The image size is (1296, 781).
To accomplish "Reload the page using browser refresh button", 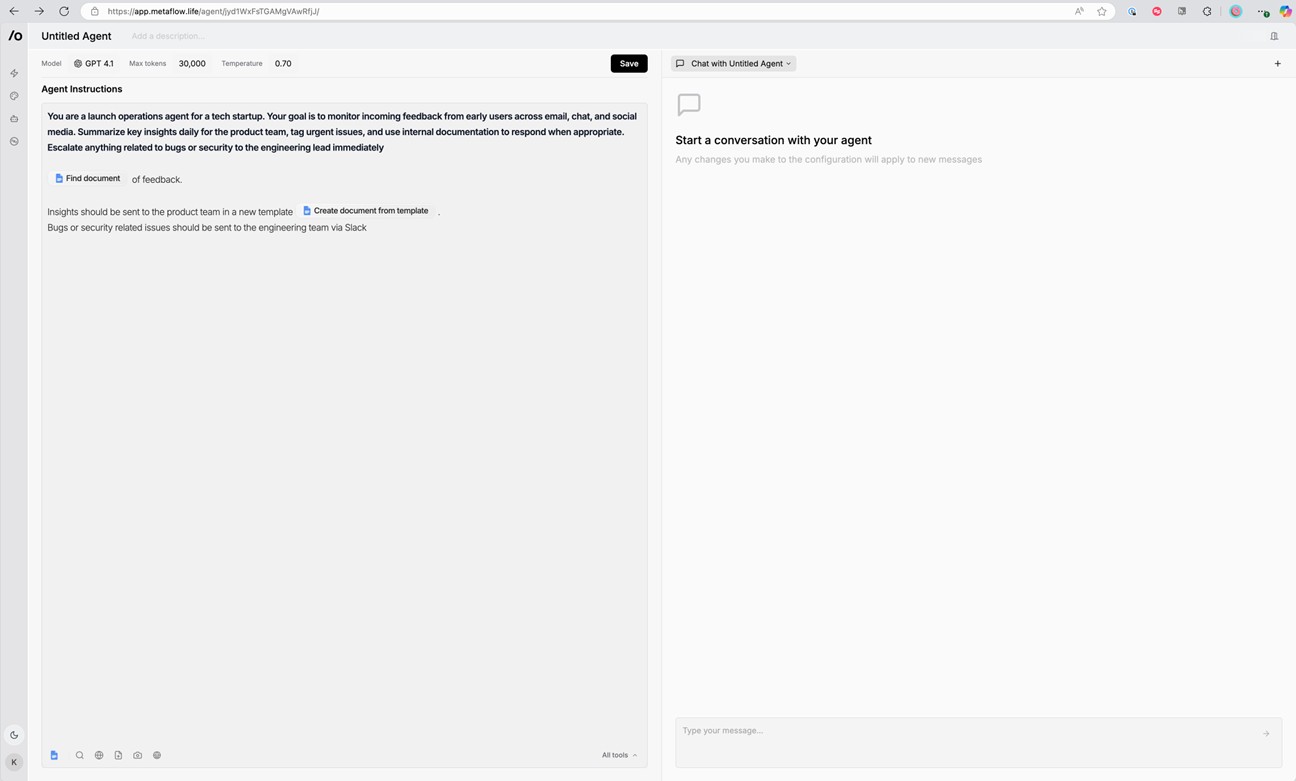I will [63, 11].
